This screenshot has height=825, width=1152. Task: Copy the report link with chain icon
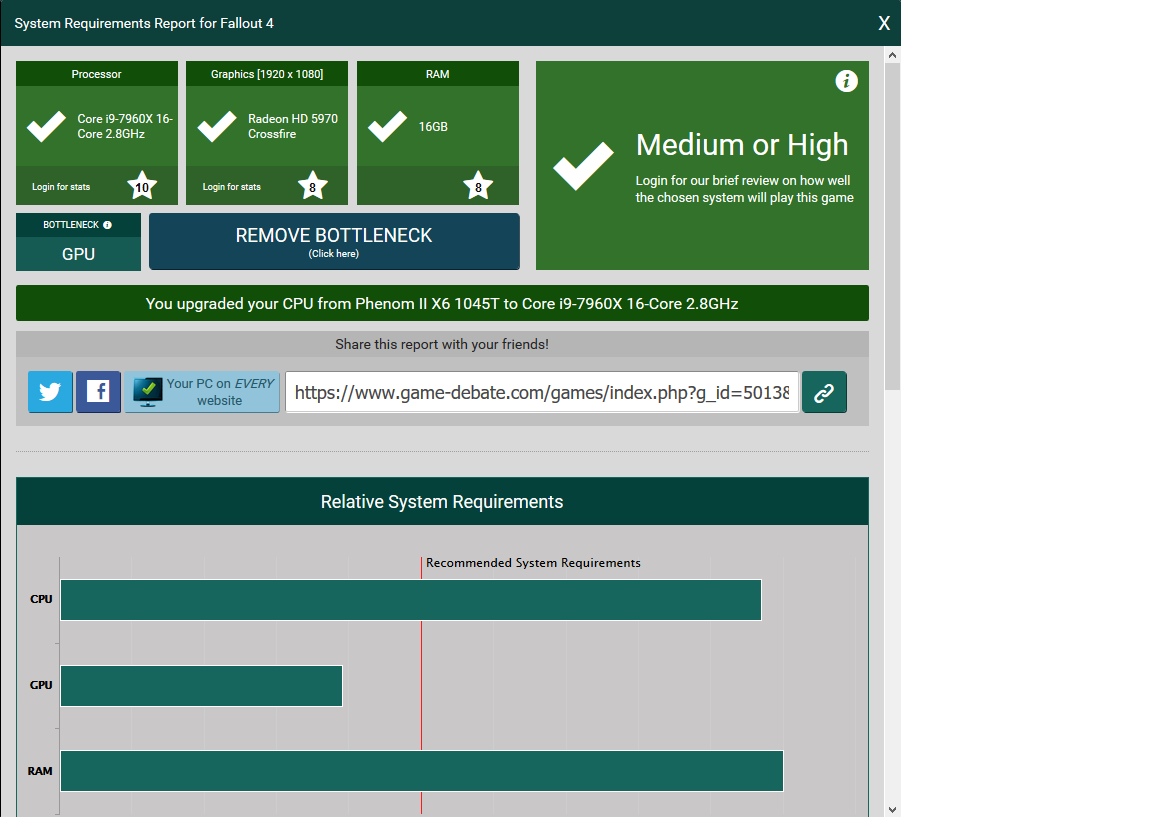[x=824, y=392]
